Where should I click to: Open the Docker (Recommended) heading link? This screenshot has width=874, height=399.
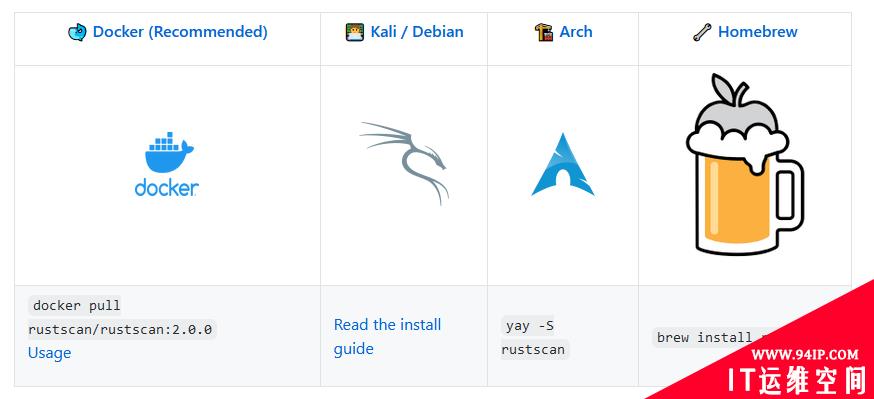(180, 32)
